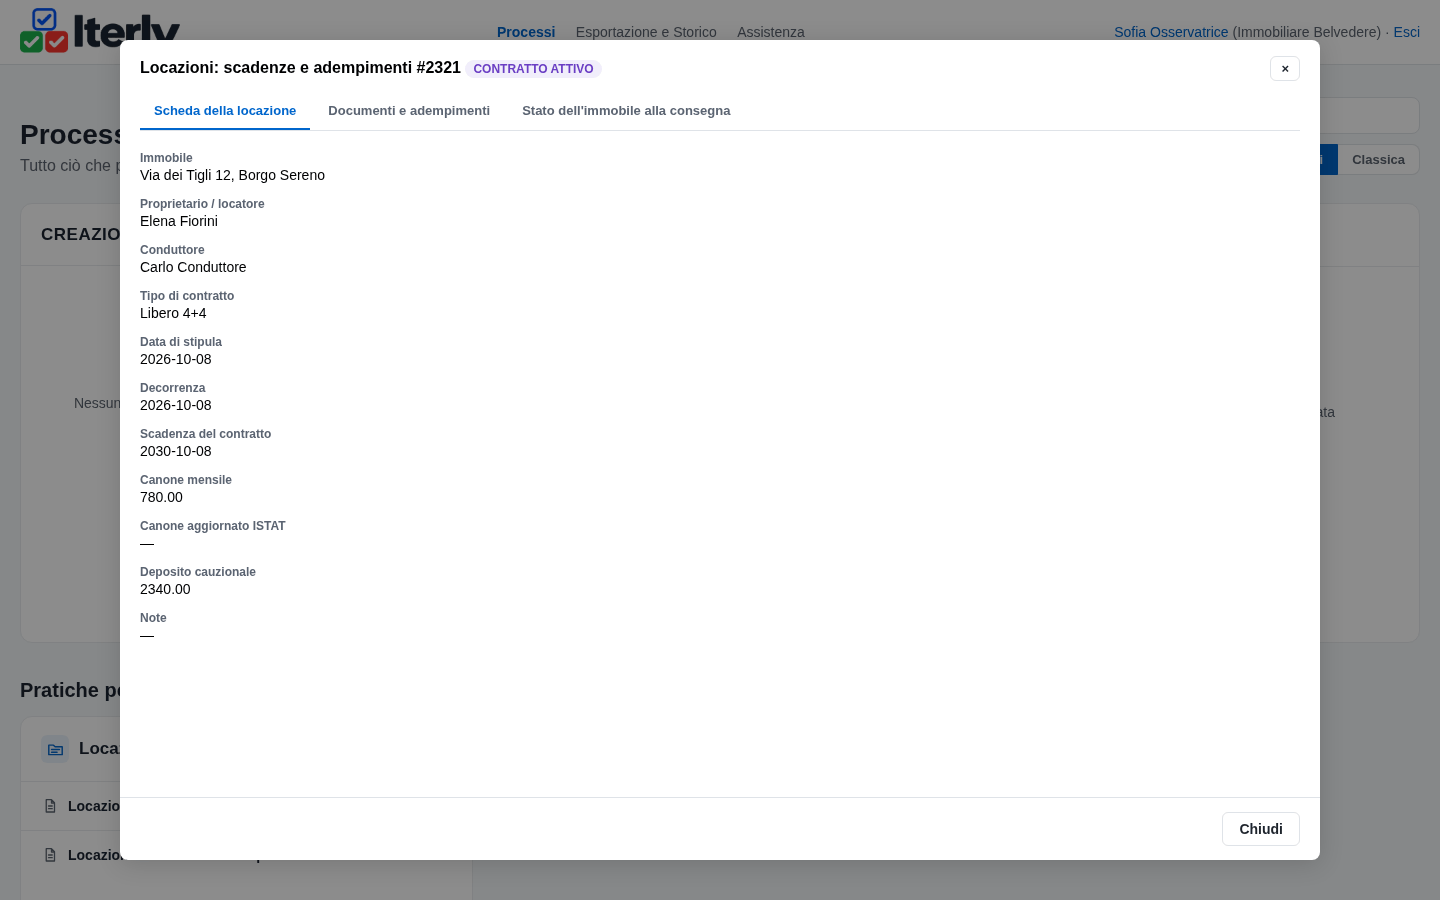Click the Canone aggiornato ISTAT label
1440x900 pixels.
point(213,526)
